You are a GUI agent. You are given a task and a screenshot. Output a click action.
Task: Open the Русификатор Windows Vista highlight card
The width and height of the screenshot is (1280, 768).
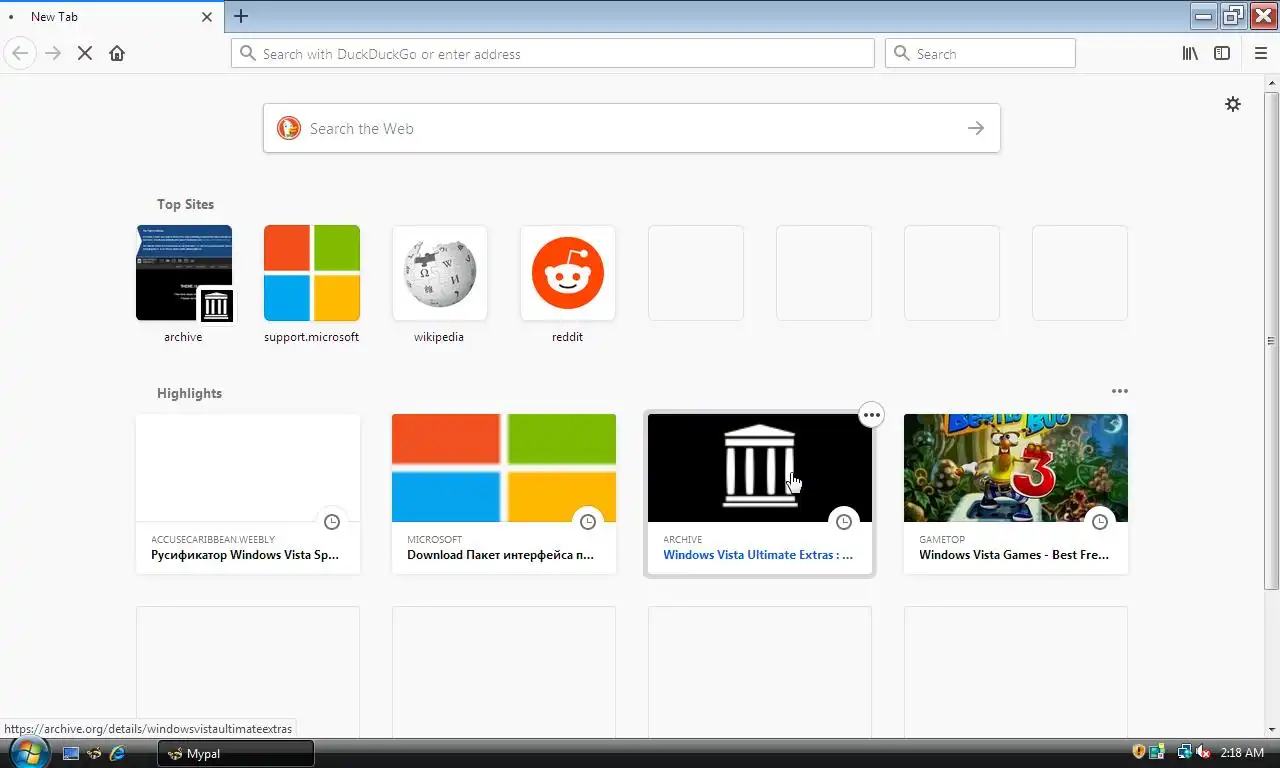248,494
